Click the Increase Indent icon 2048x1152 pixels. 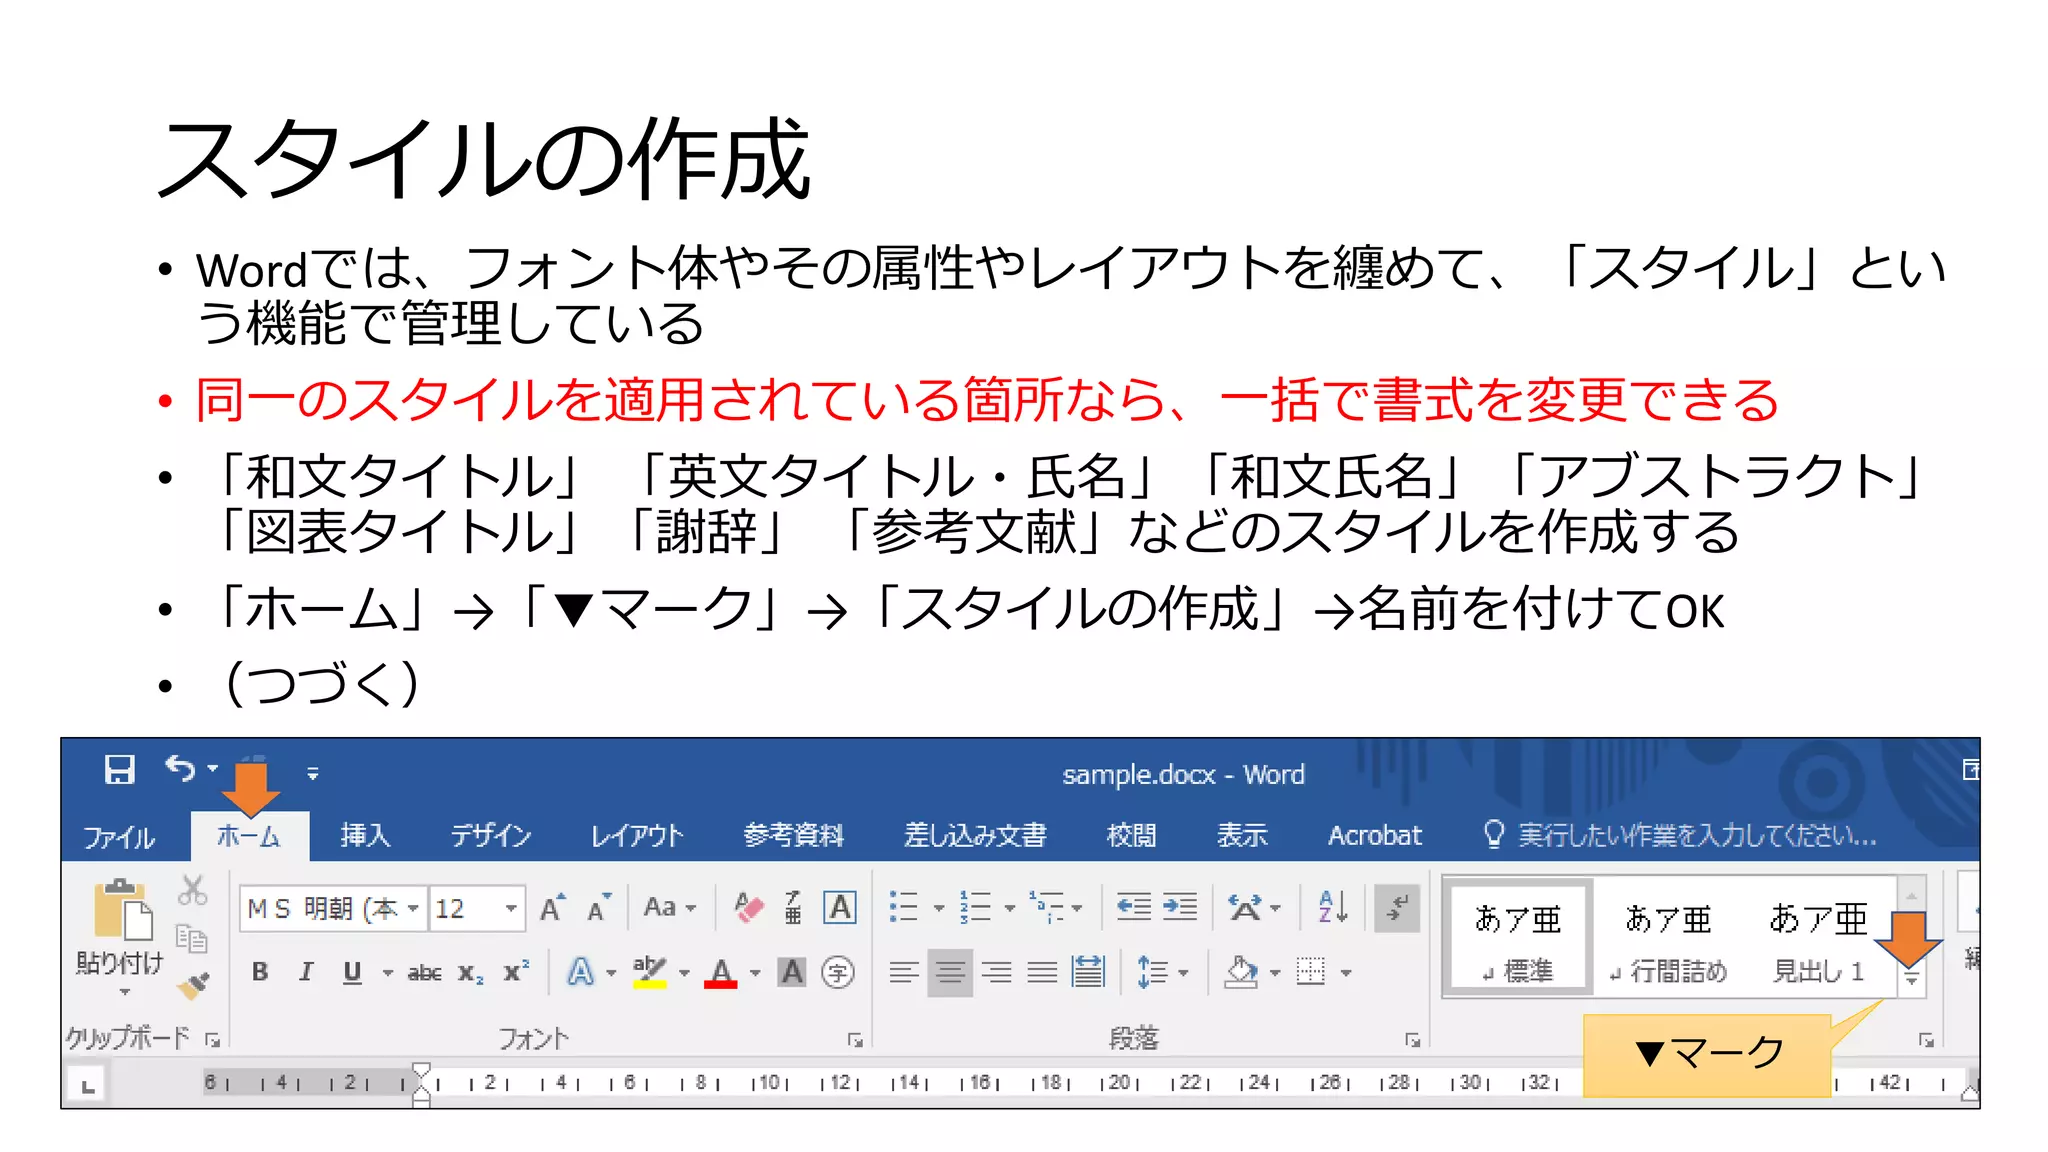point(1180,908)
